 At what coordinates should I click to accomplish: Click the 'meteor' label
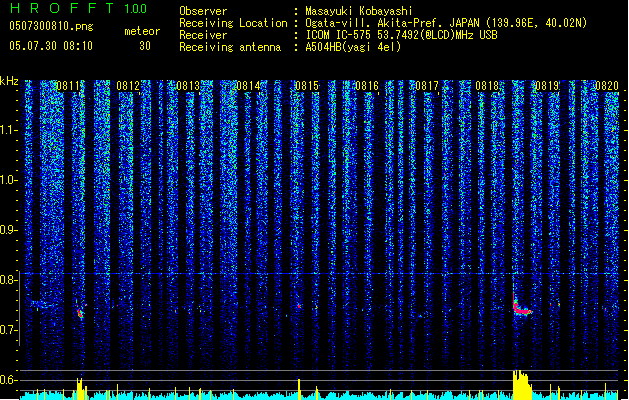142,31
